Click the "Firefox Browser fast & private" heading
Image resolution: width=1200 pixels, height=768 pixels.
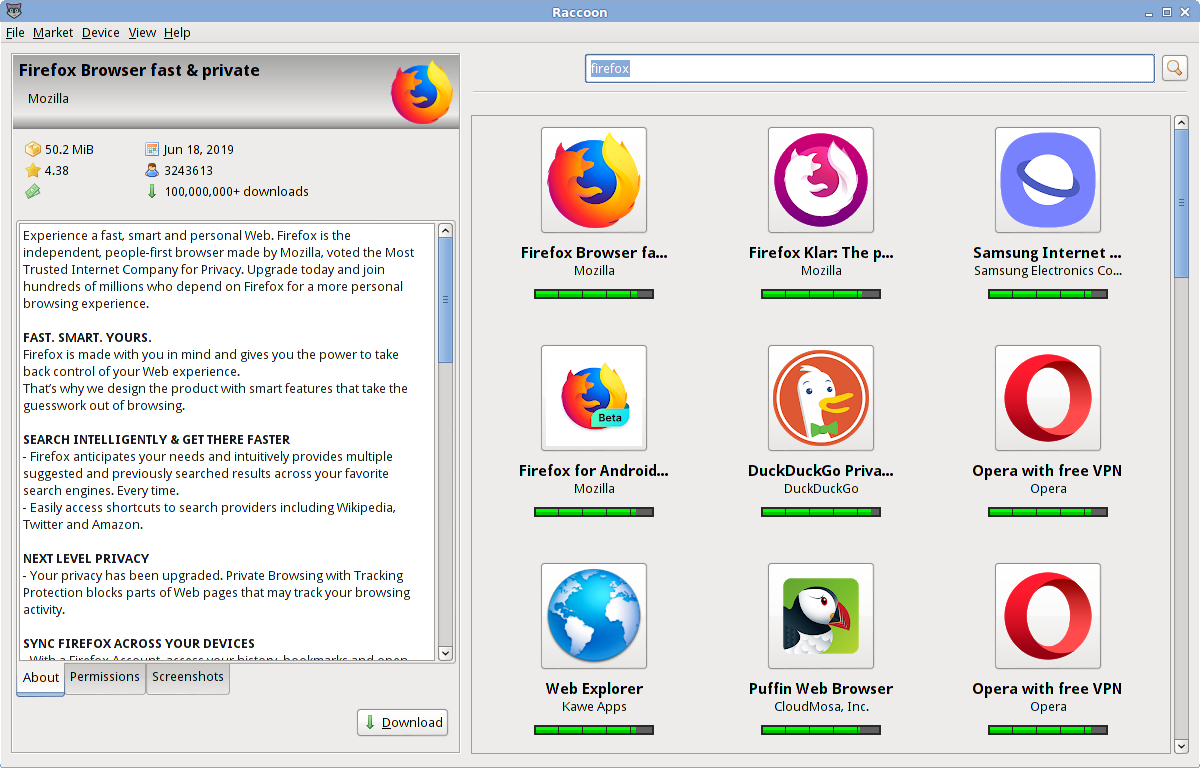click(x=139, y=71)
